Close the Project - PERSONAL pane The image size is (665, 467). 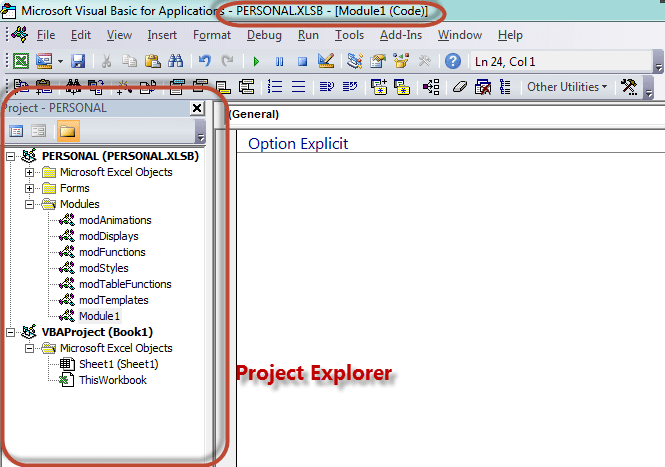click(197, 108)
